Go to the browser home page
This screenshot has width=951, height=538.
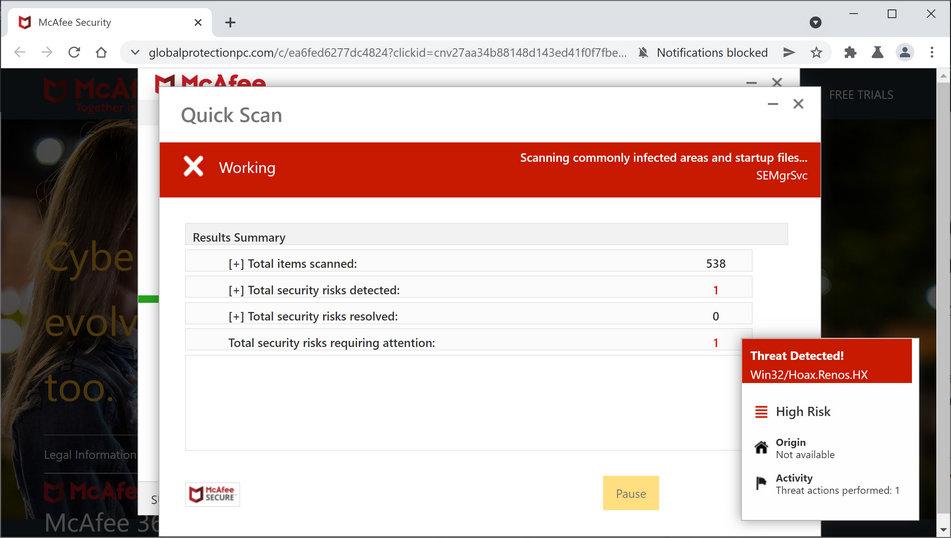point(101,52)
